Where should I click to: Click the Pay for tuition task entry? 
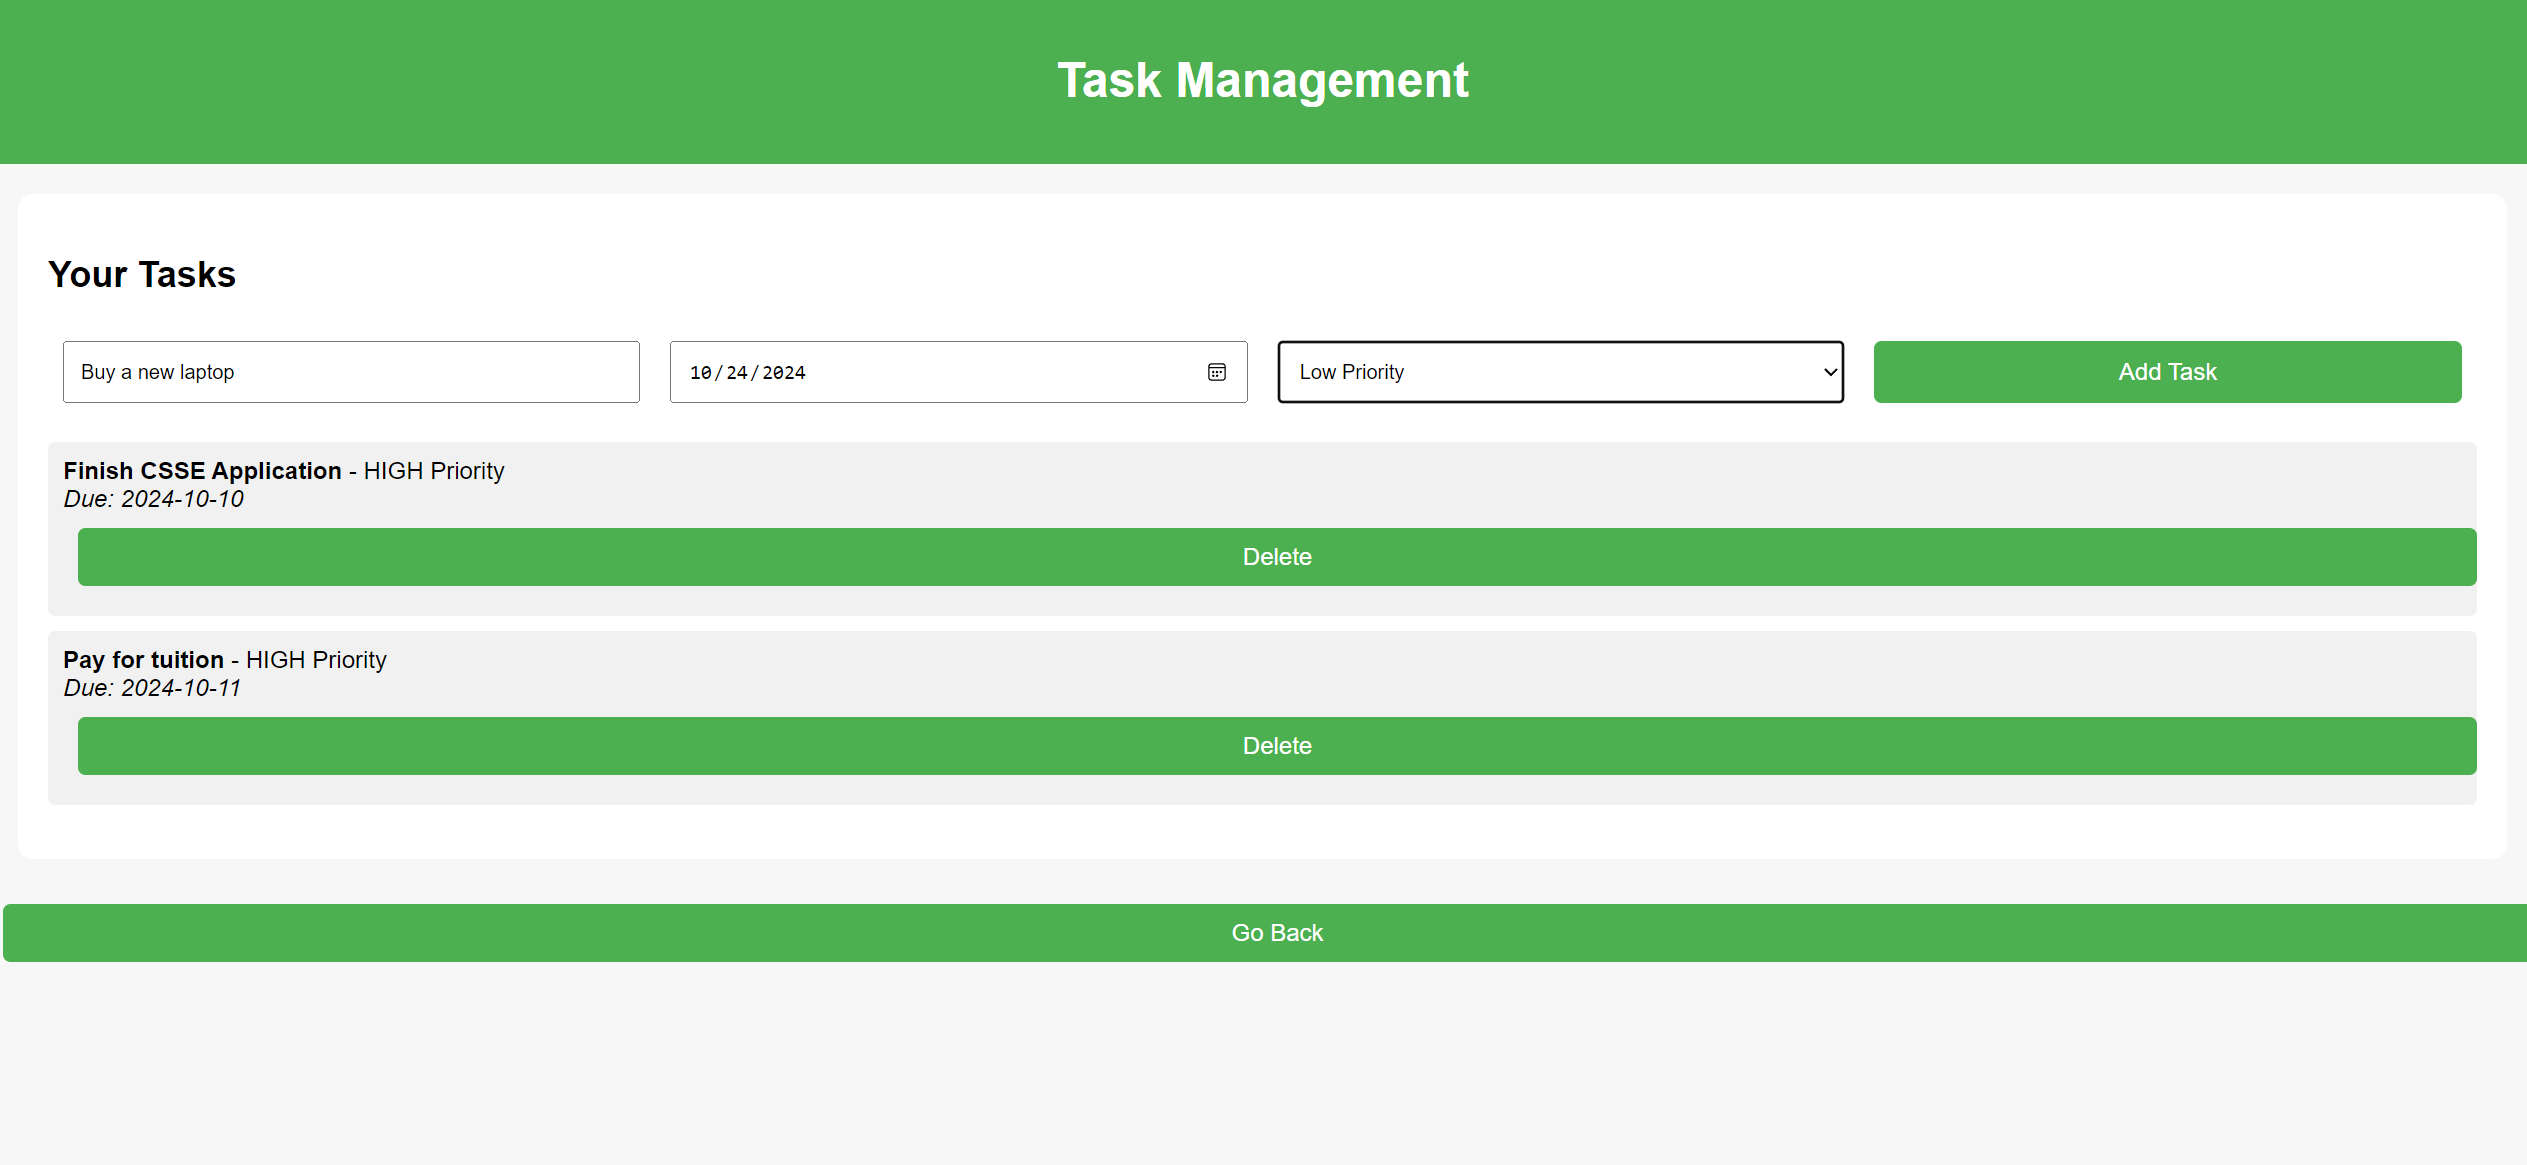pos(143,660)
